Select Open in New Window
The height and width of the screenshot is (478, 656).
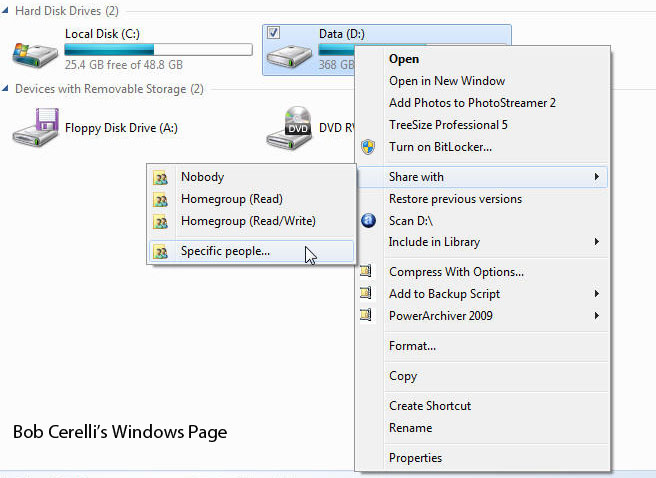(x=483, y=81)
